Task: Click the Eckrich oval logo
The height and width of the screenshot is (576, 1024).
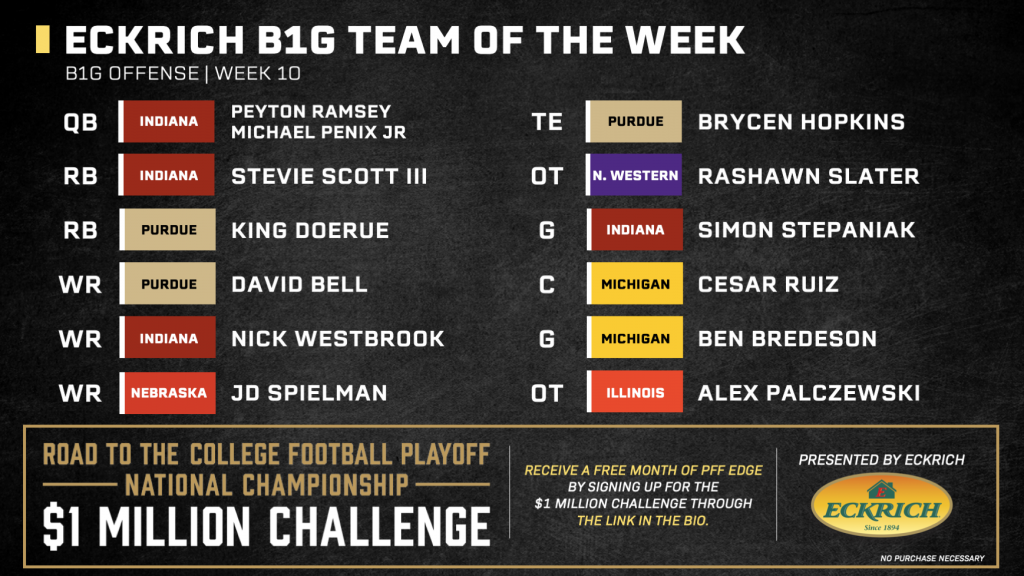Action: click(x=882, y=505)
